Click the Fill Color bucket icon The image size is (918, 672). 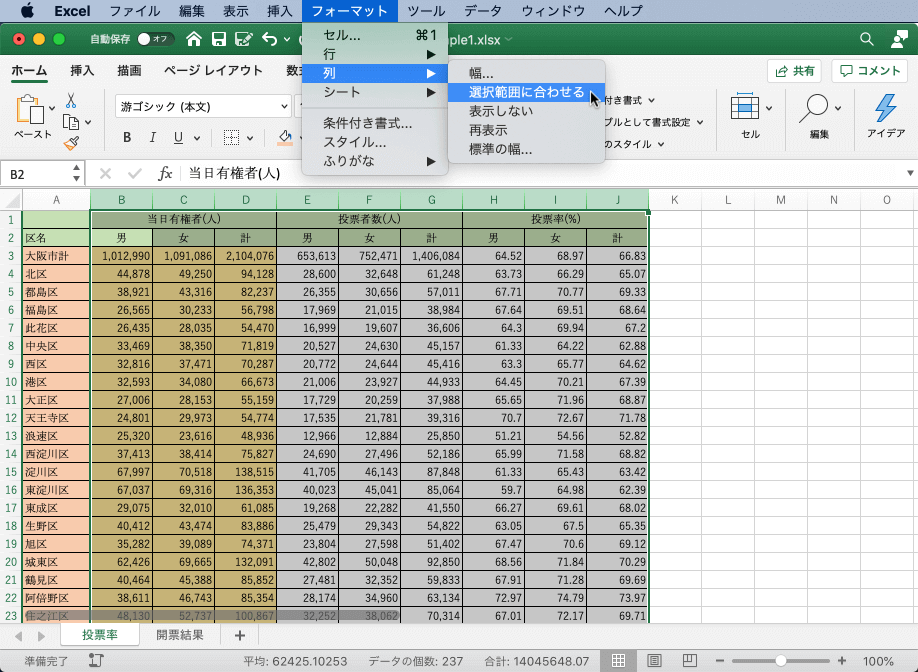(x=285, y=138)
